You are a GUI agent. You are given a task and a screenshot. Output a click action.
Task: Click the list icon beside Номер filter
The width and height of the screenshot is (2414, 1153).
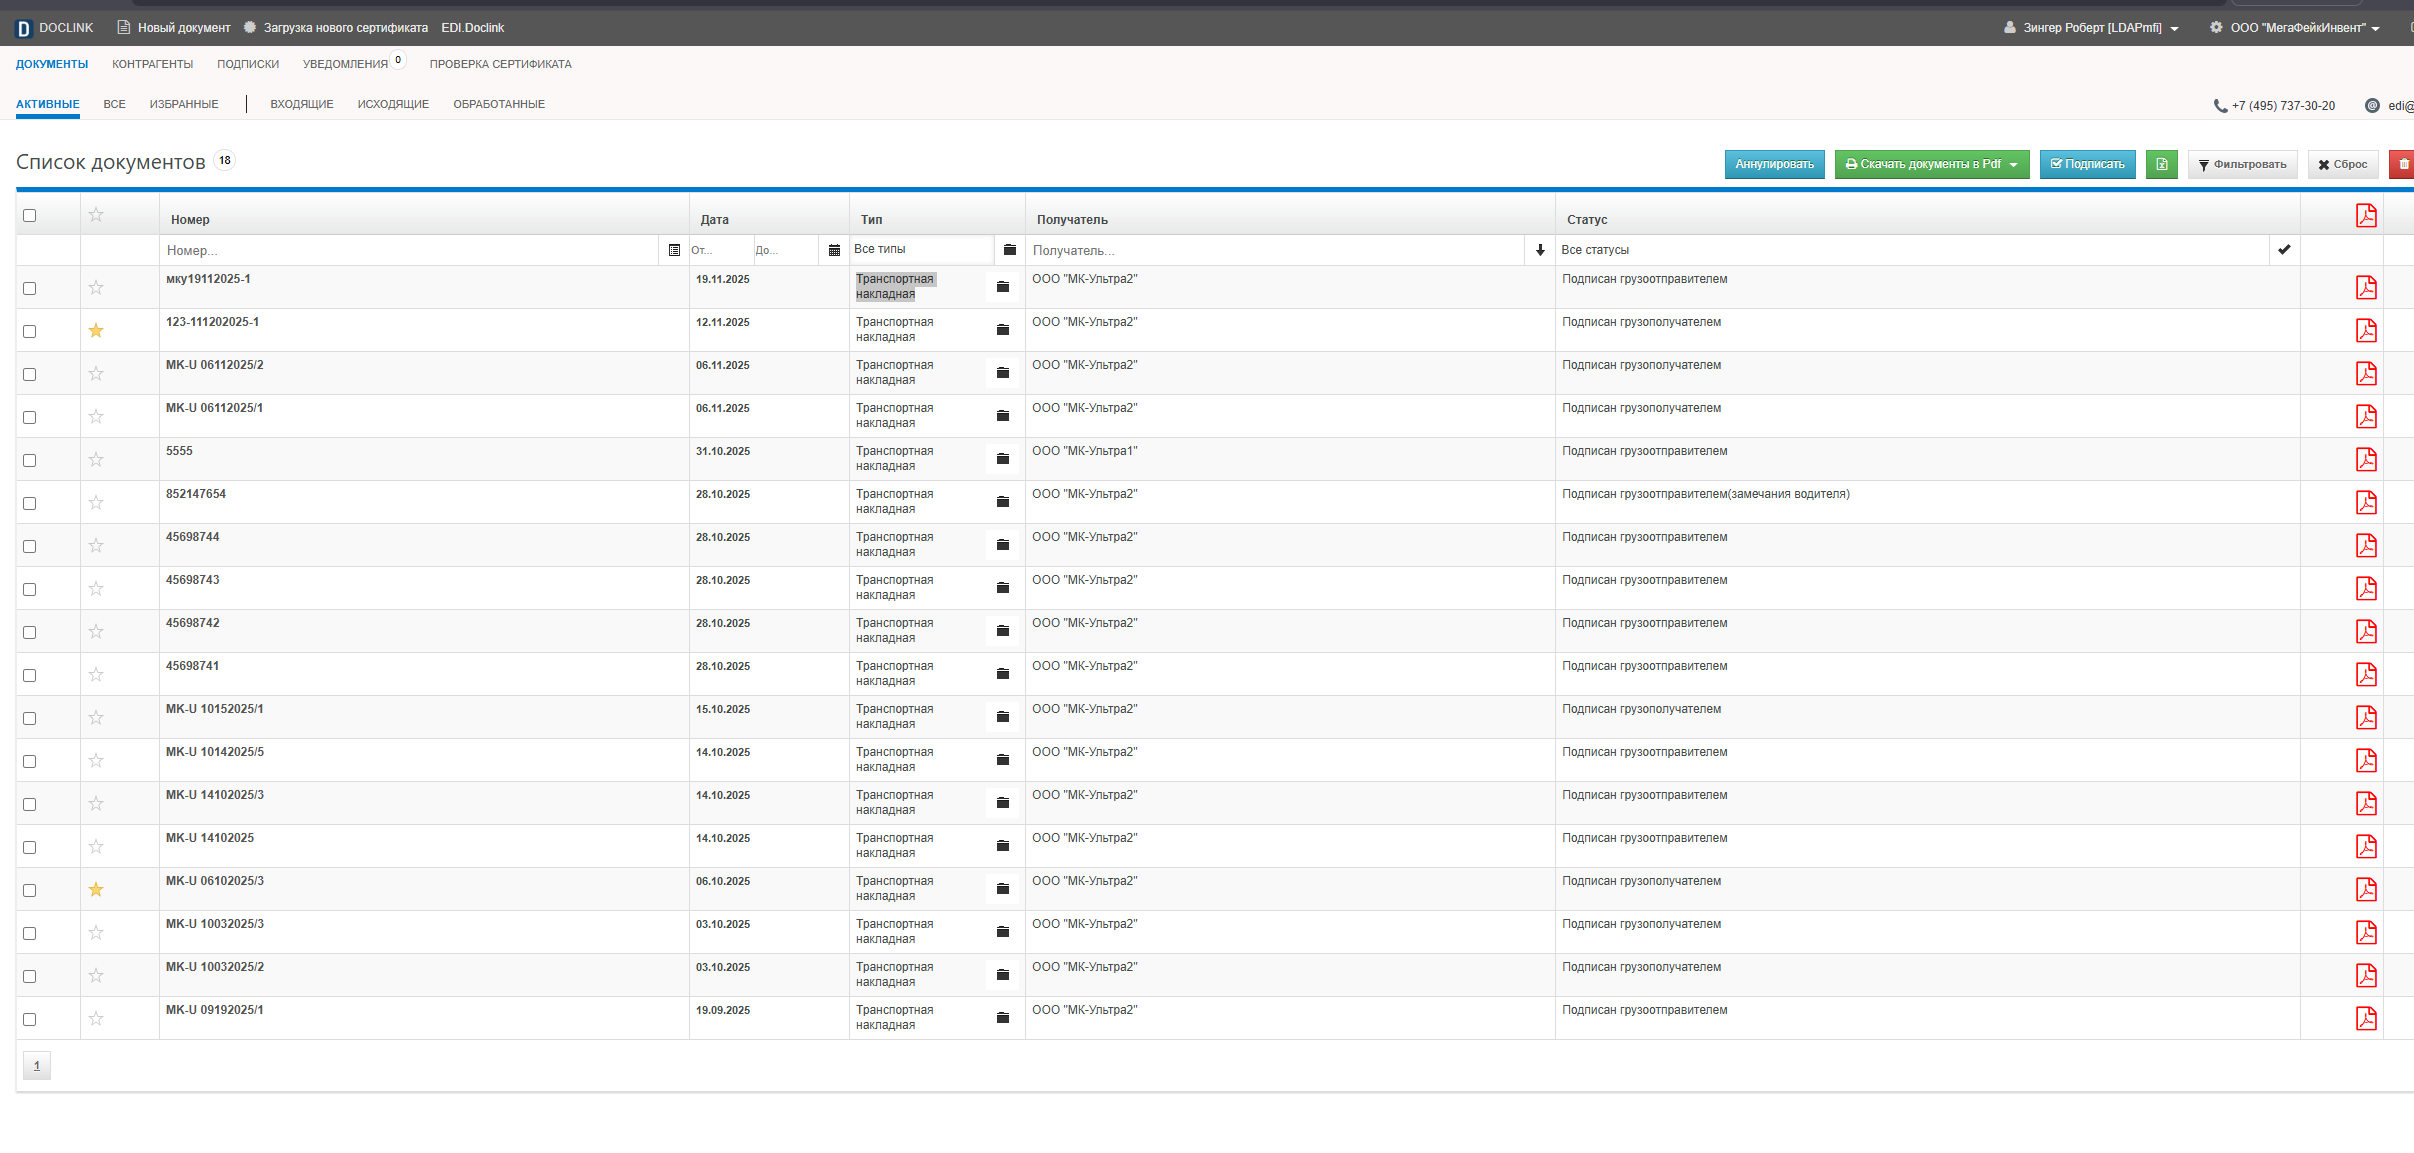(x=674, y=250)
